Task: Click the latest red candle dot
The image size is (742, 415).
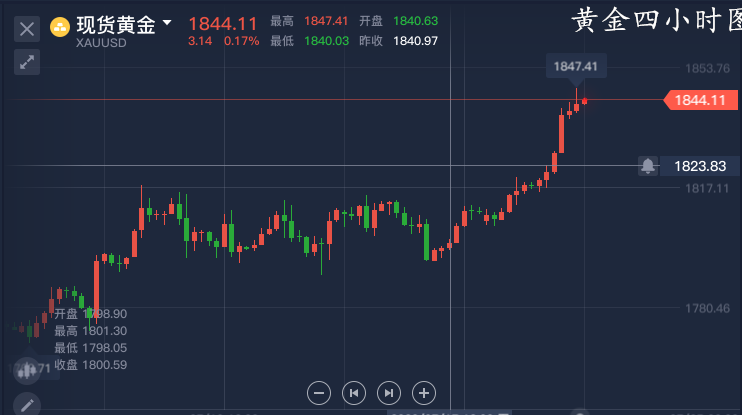Action: pos(585,101)
